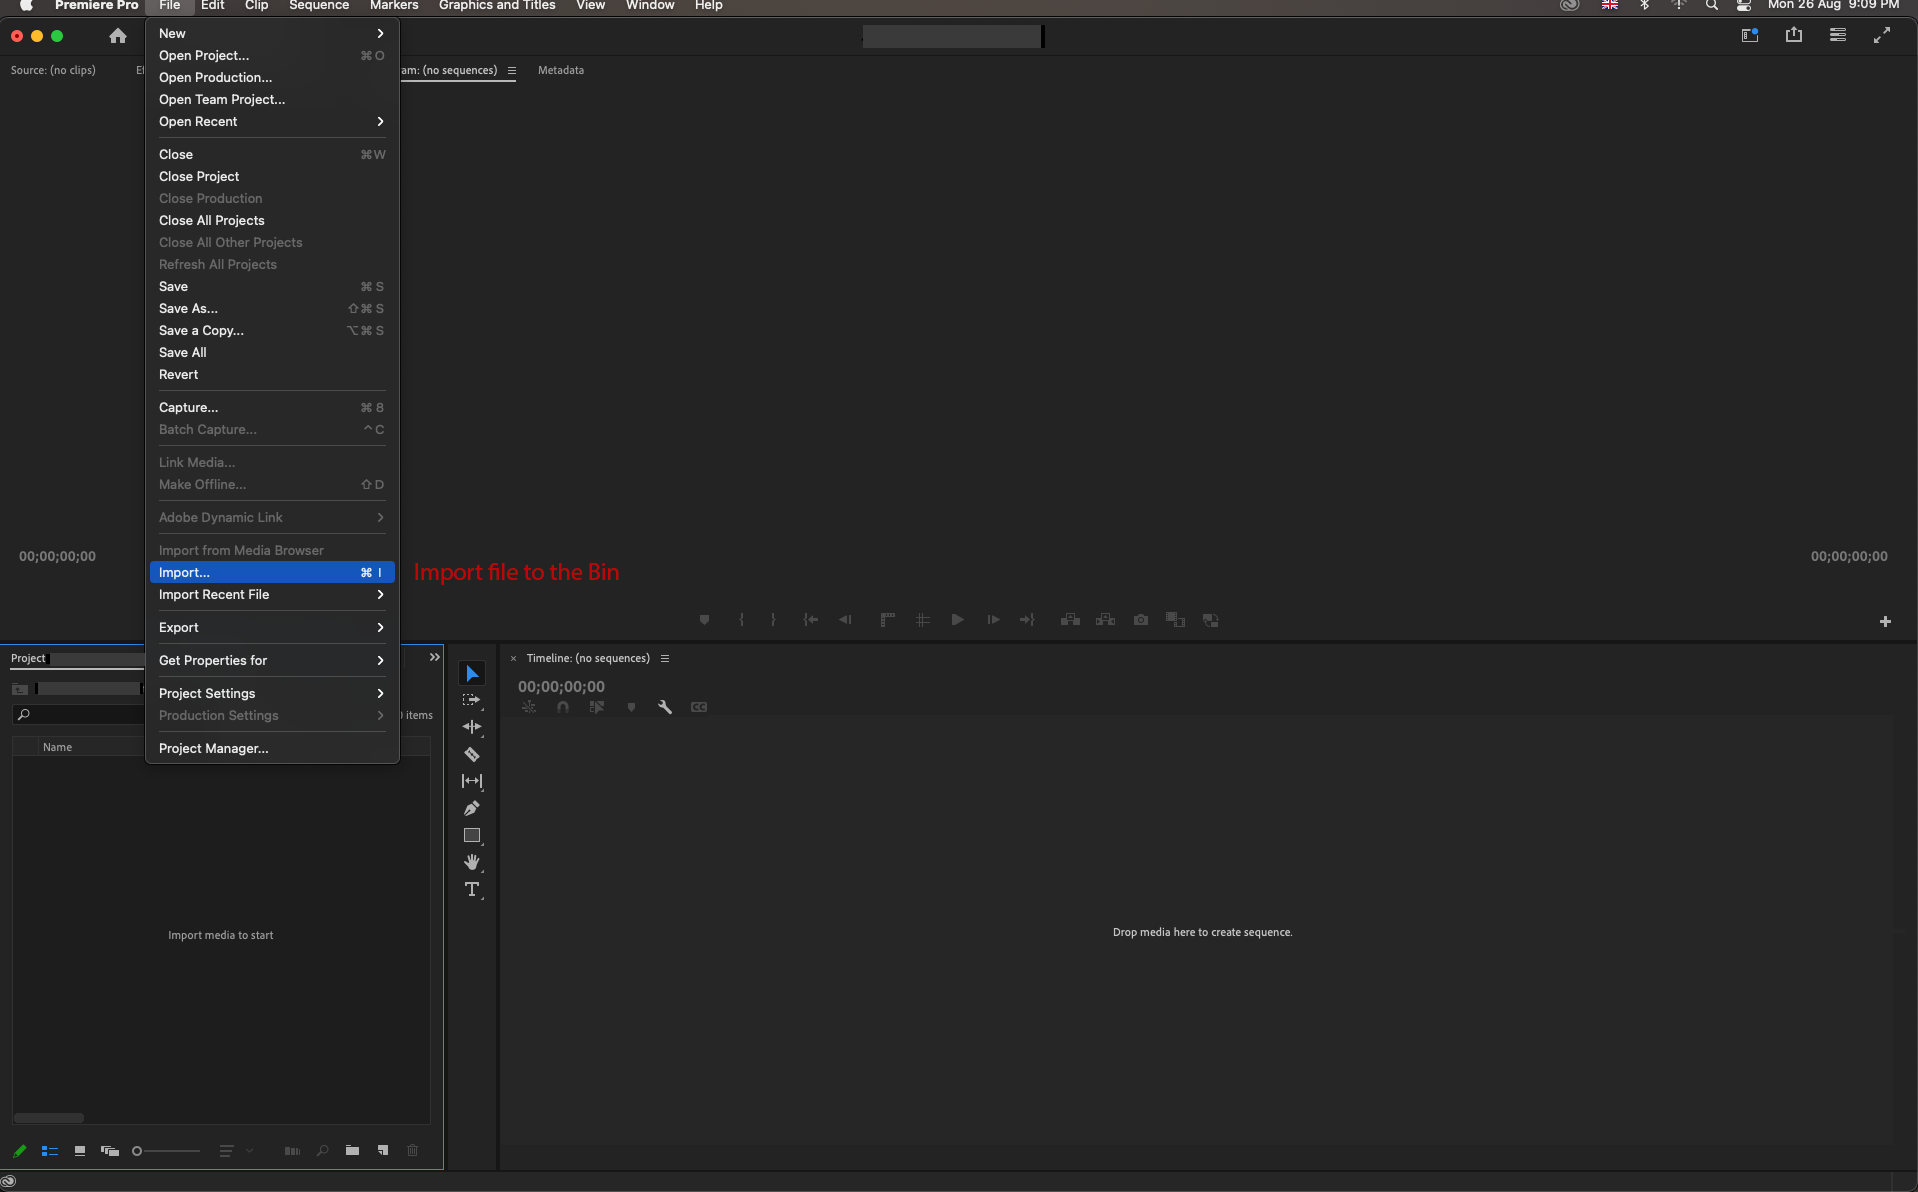1918x1192 pixels.
Task: Click the Add Marker button in Program monitor
Action: coord(704,620)
